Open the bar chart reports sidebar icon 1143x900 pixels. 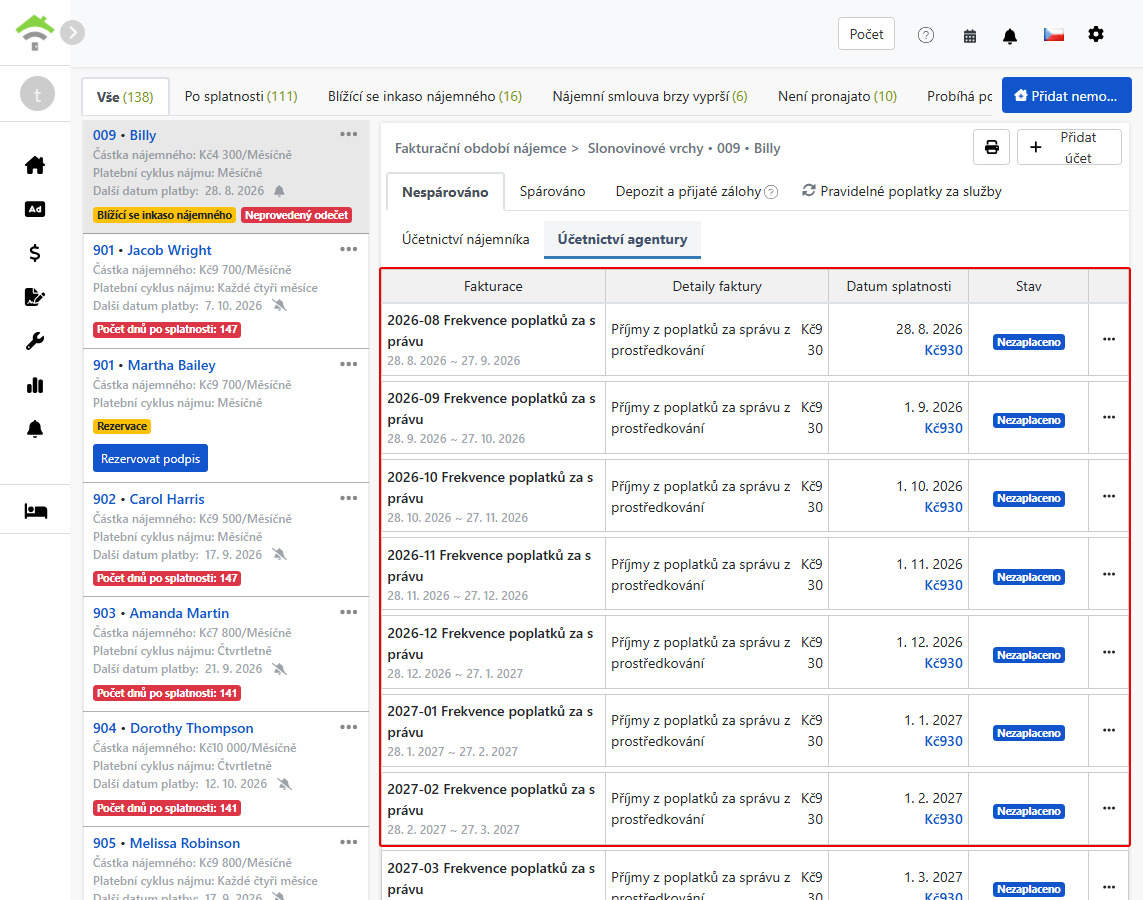coord(34,386)
